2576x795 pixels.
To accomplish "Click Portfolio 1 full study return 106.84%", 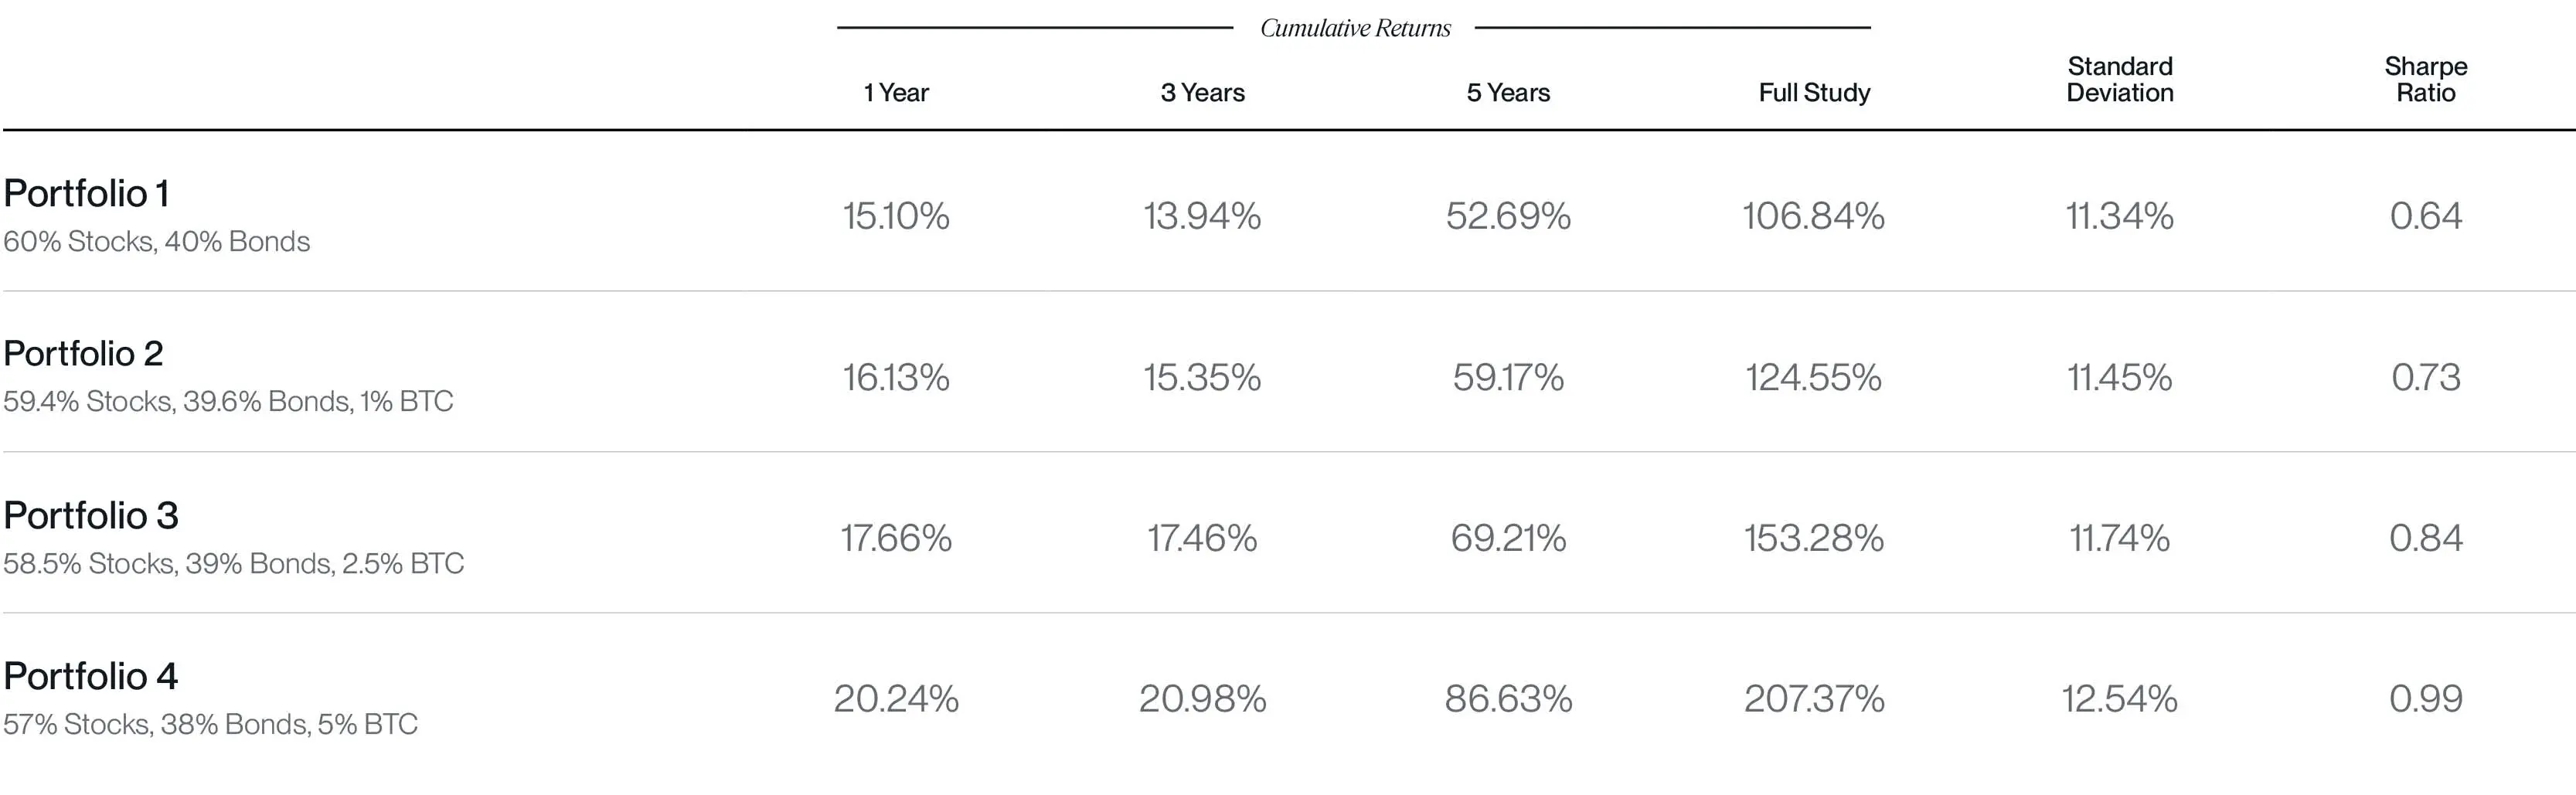I will (x=1814, y=216).
